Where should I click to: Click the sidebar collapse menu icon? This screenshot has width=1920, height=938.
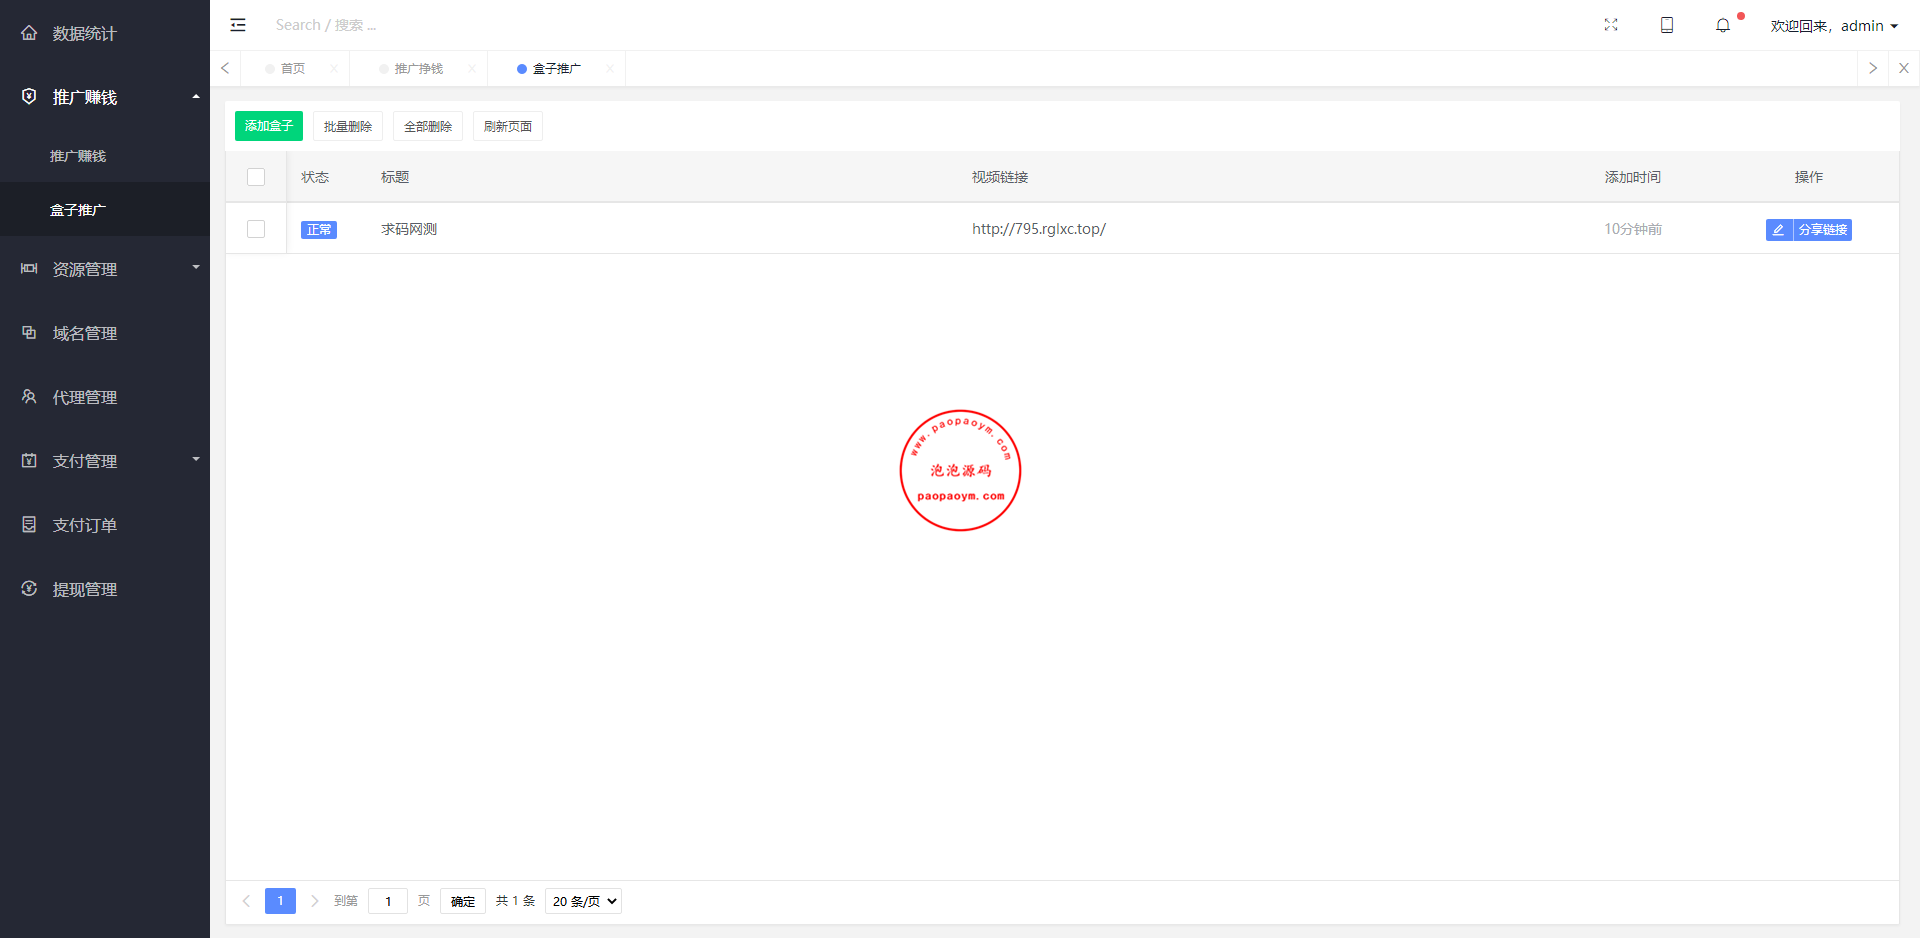pos(238,25)
